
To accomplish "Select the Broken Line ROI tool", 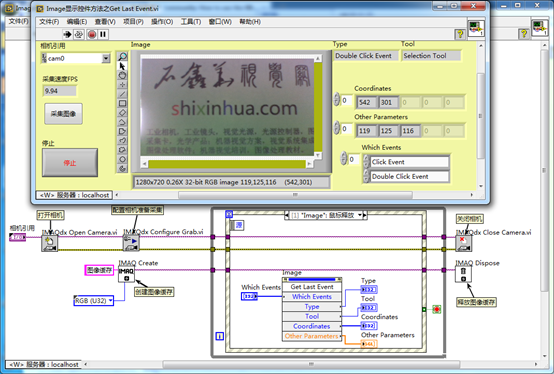I will pyautogui.click(x=122, y=122).
